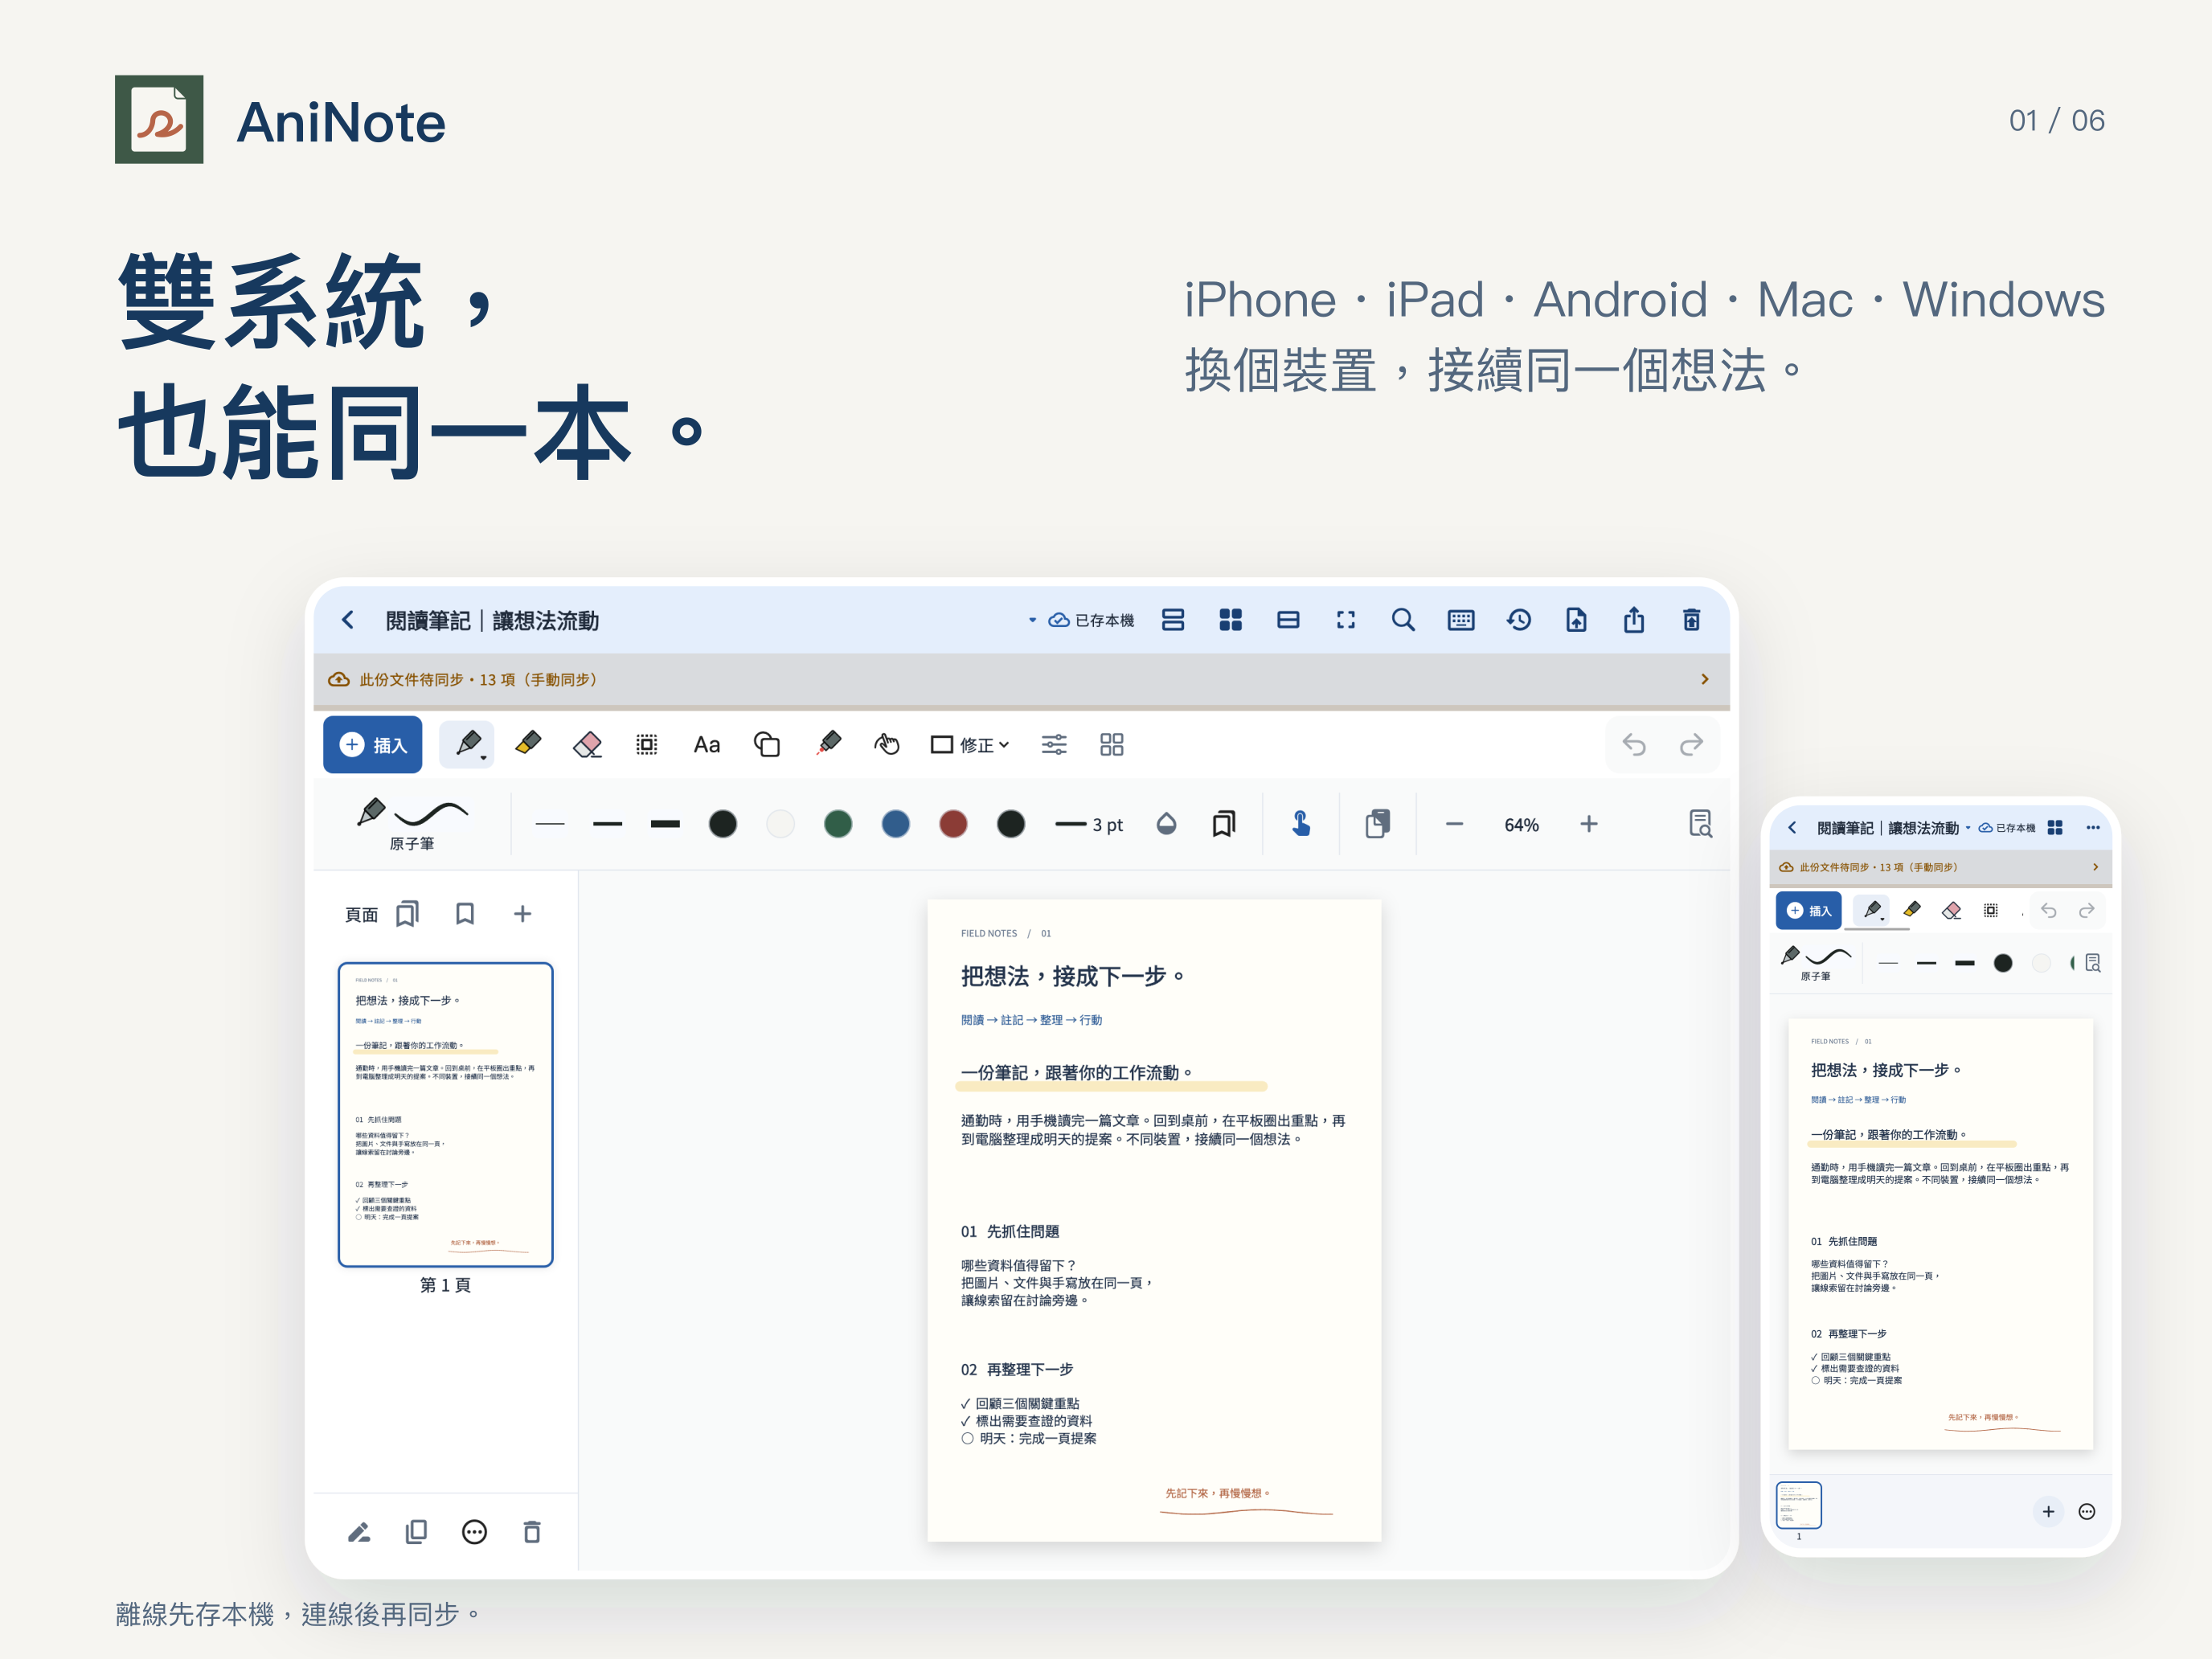2212x1659 pixels.
Task: Decrease zoom with the minus button
Action: pos(1455,824)
